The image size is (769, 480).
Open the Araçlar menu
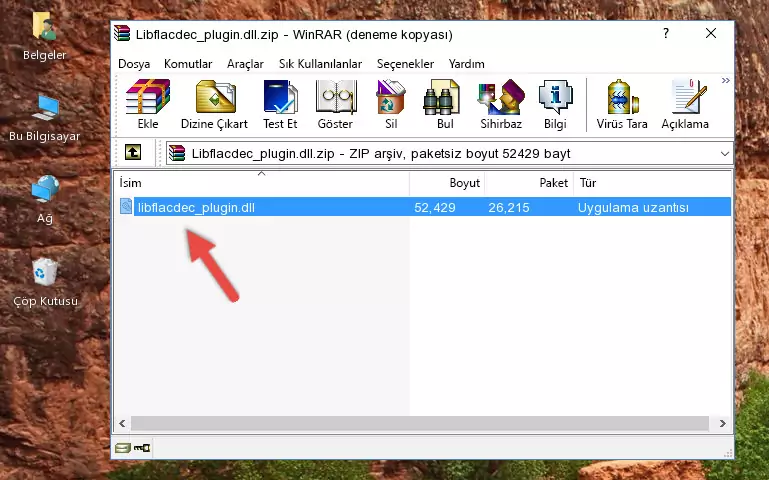coord(245,64)
